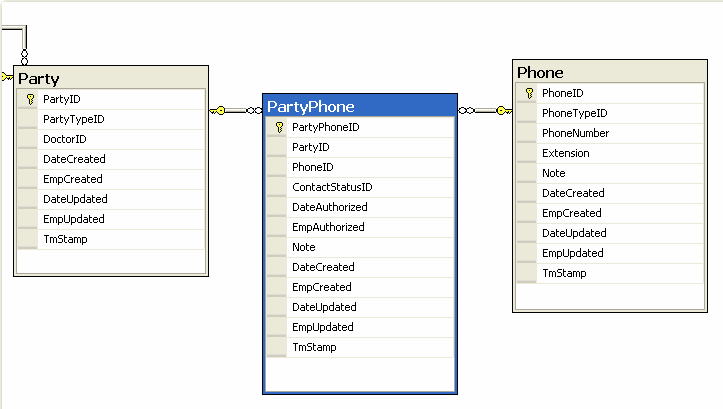Viewport: 723px width, 409px height.
Task: Click the infinity connector right of PartyPhone
Action: 466,110
